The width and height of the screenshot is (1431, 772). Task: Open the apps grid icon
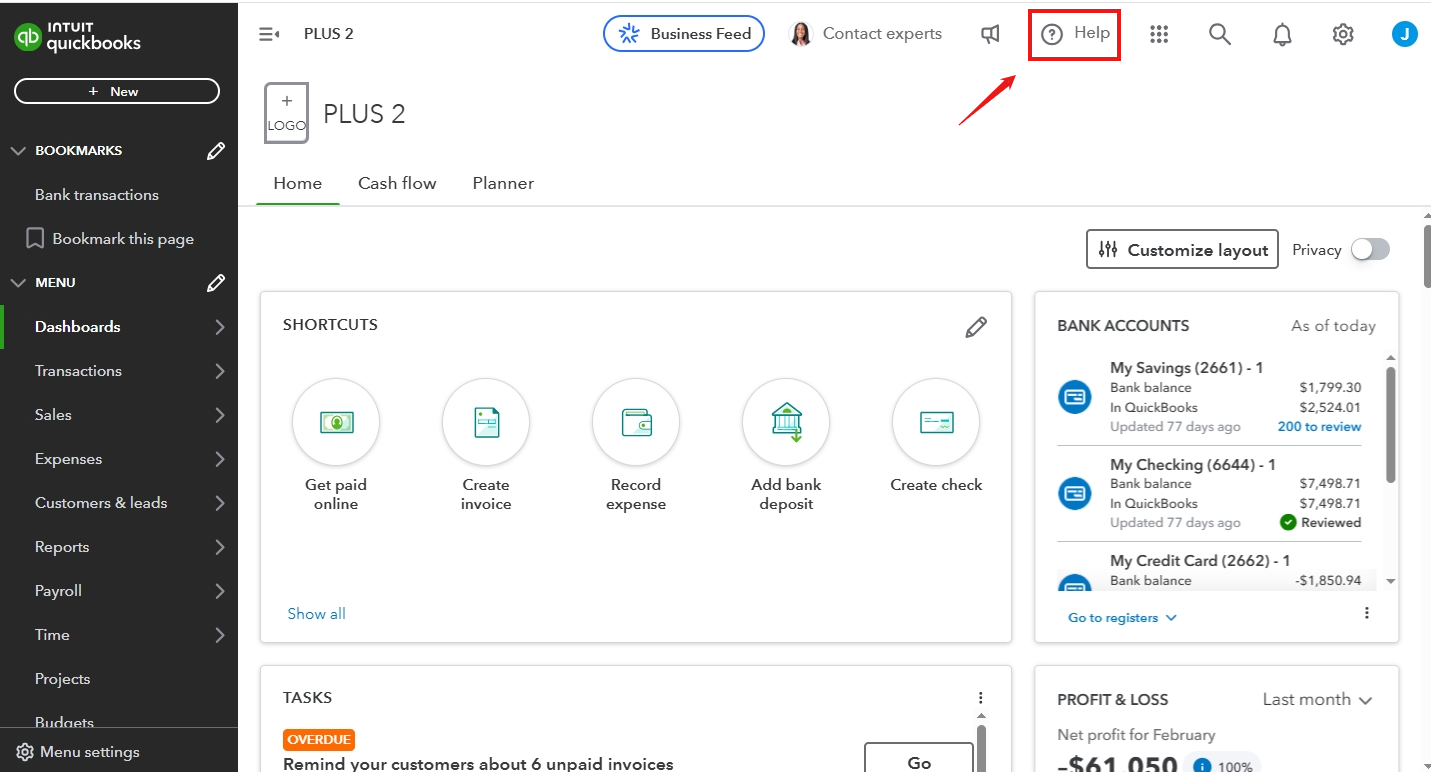(1159, 34)
